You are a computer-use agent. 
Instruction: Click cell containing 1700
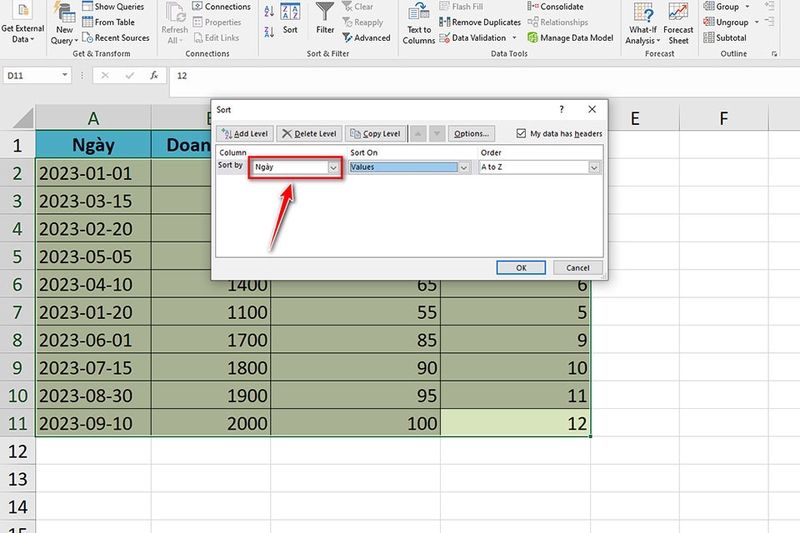pyautogui.click(x=211, y=340)
